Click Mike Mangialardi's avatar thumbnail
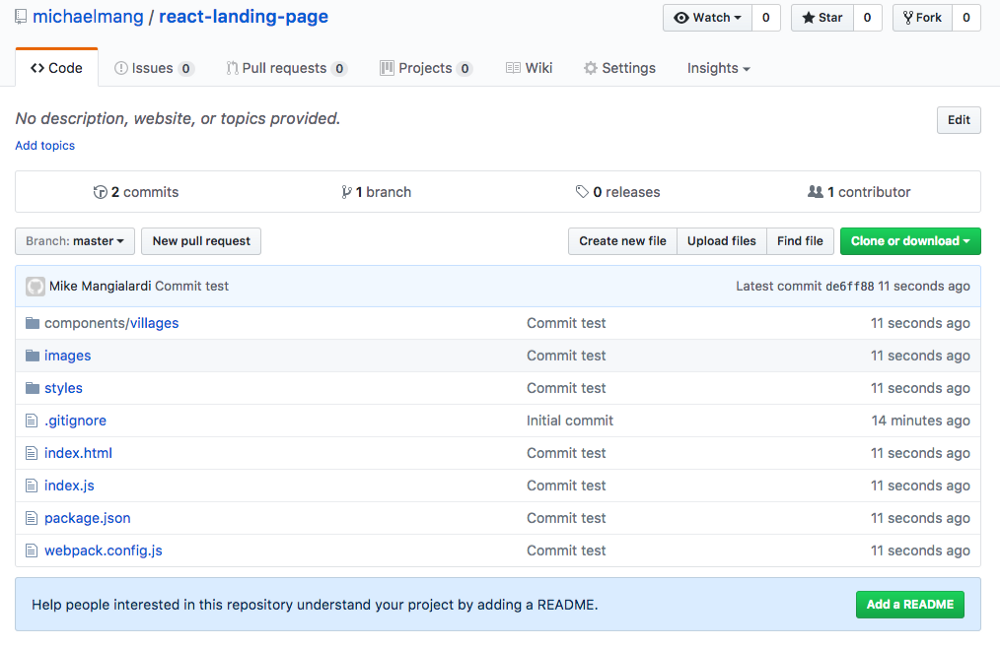 coord(35,286)
